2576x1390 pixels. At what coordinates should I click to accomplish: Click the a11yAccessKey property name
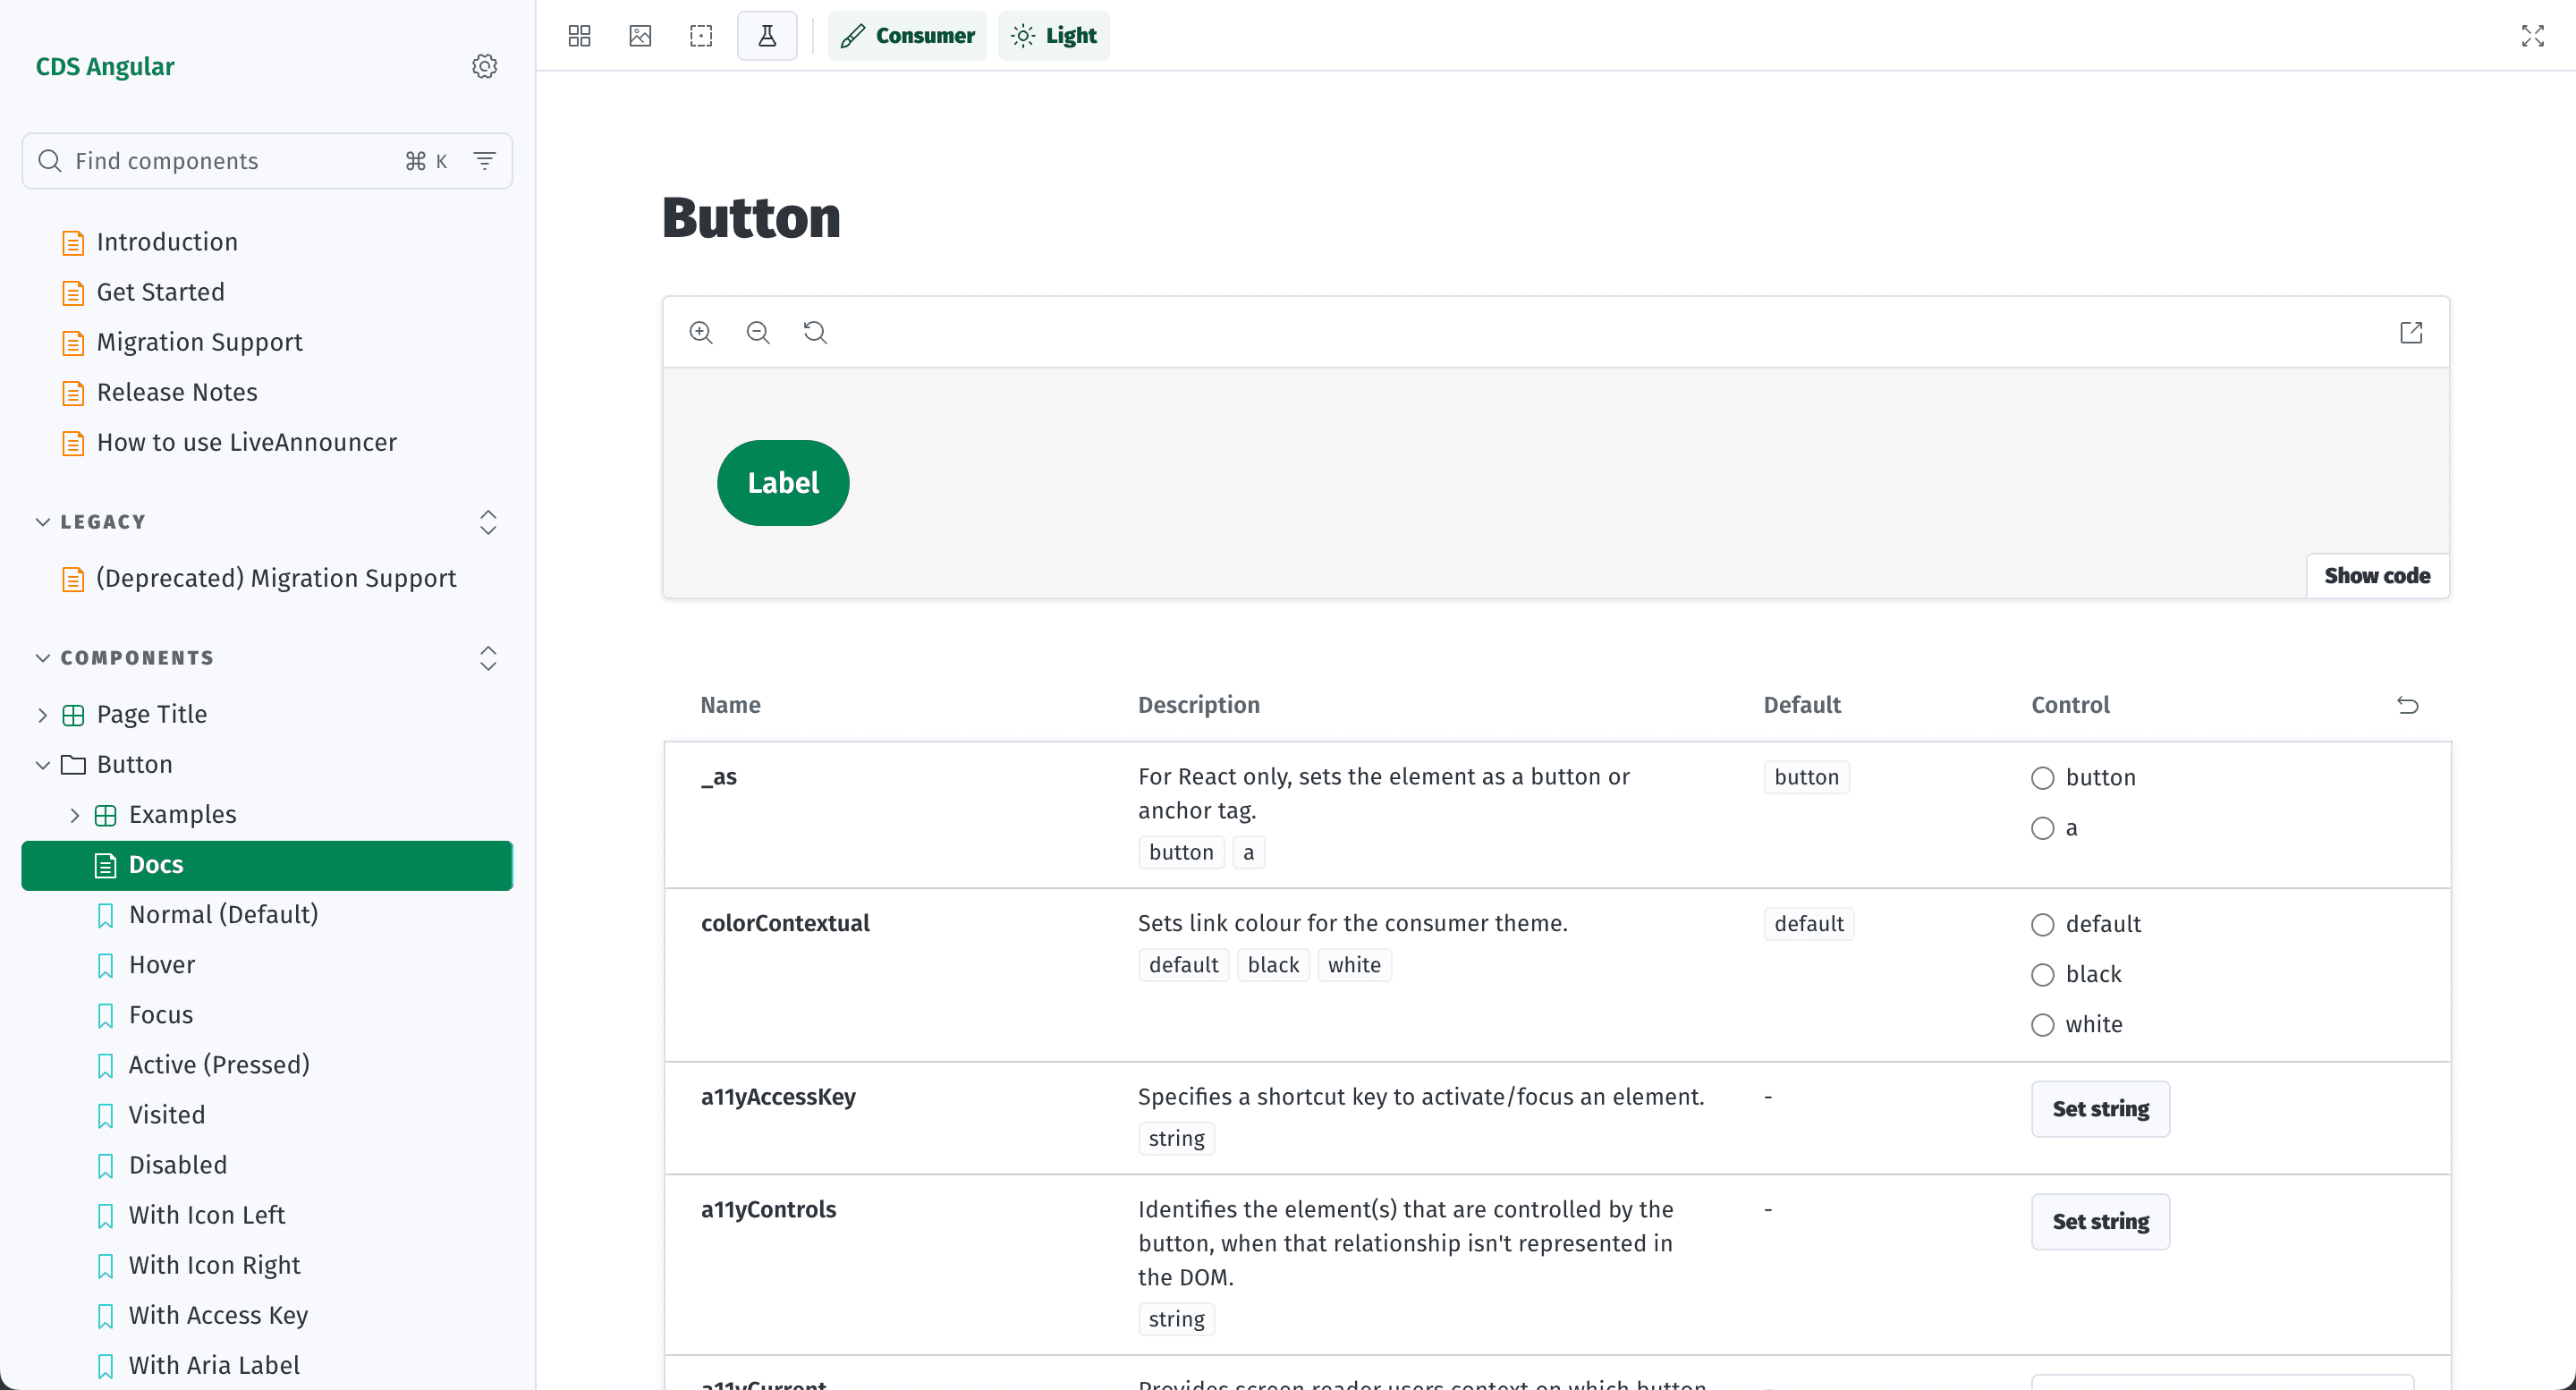pos(778,1097)
